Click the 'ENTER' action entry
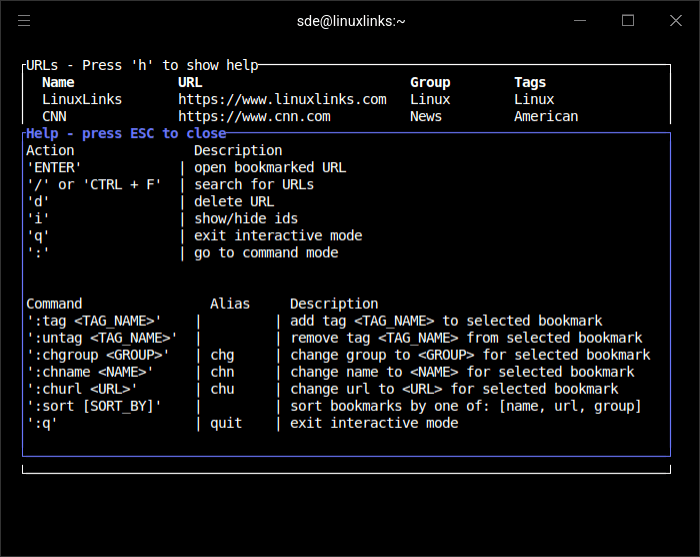This screenshot has height=557, width=700. [x=54, y=167]
